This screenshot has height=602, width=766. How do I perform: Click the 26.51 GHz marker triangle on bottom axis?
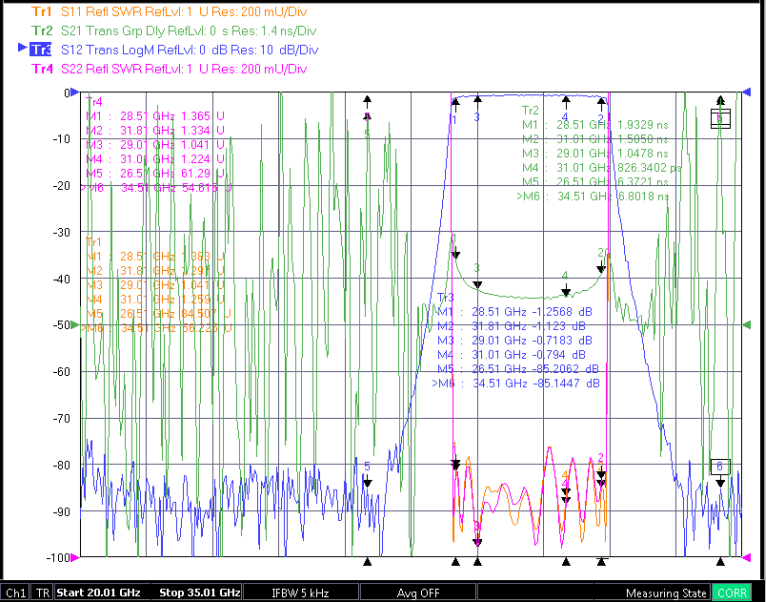(x=368, y=562)
